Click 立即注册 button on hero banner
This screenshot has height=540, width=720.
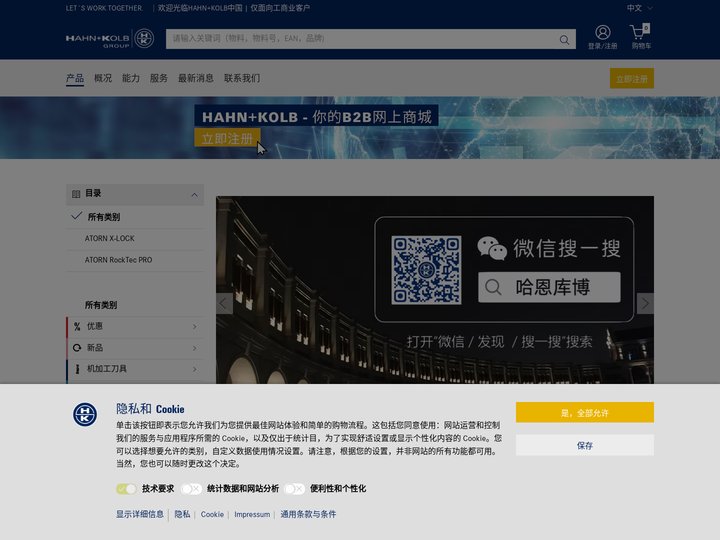(227, 138)
